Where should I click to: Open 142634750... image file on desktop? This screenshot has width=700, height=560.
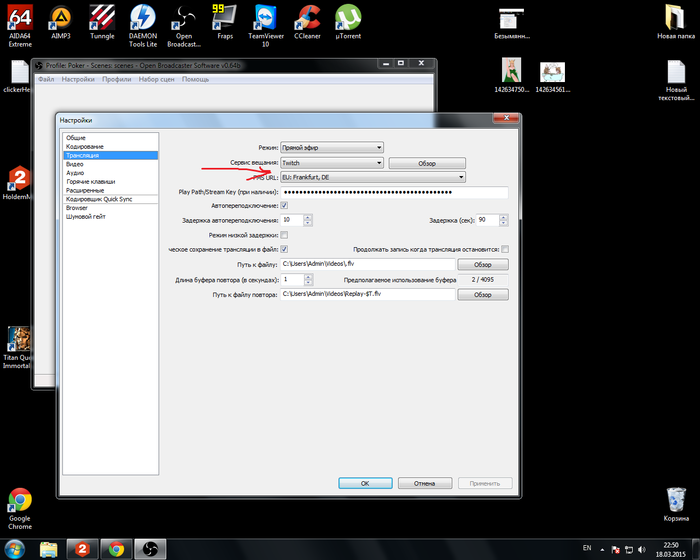tap(512, 75)
